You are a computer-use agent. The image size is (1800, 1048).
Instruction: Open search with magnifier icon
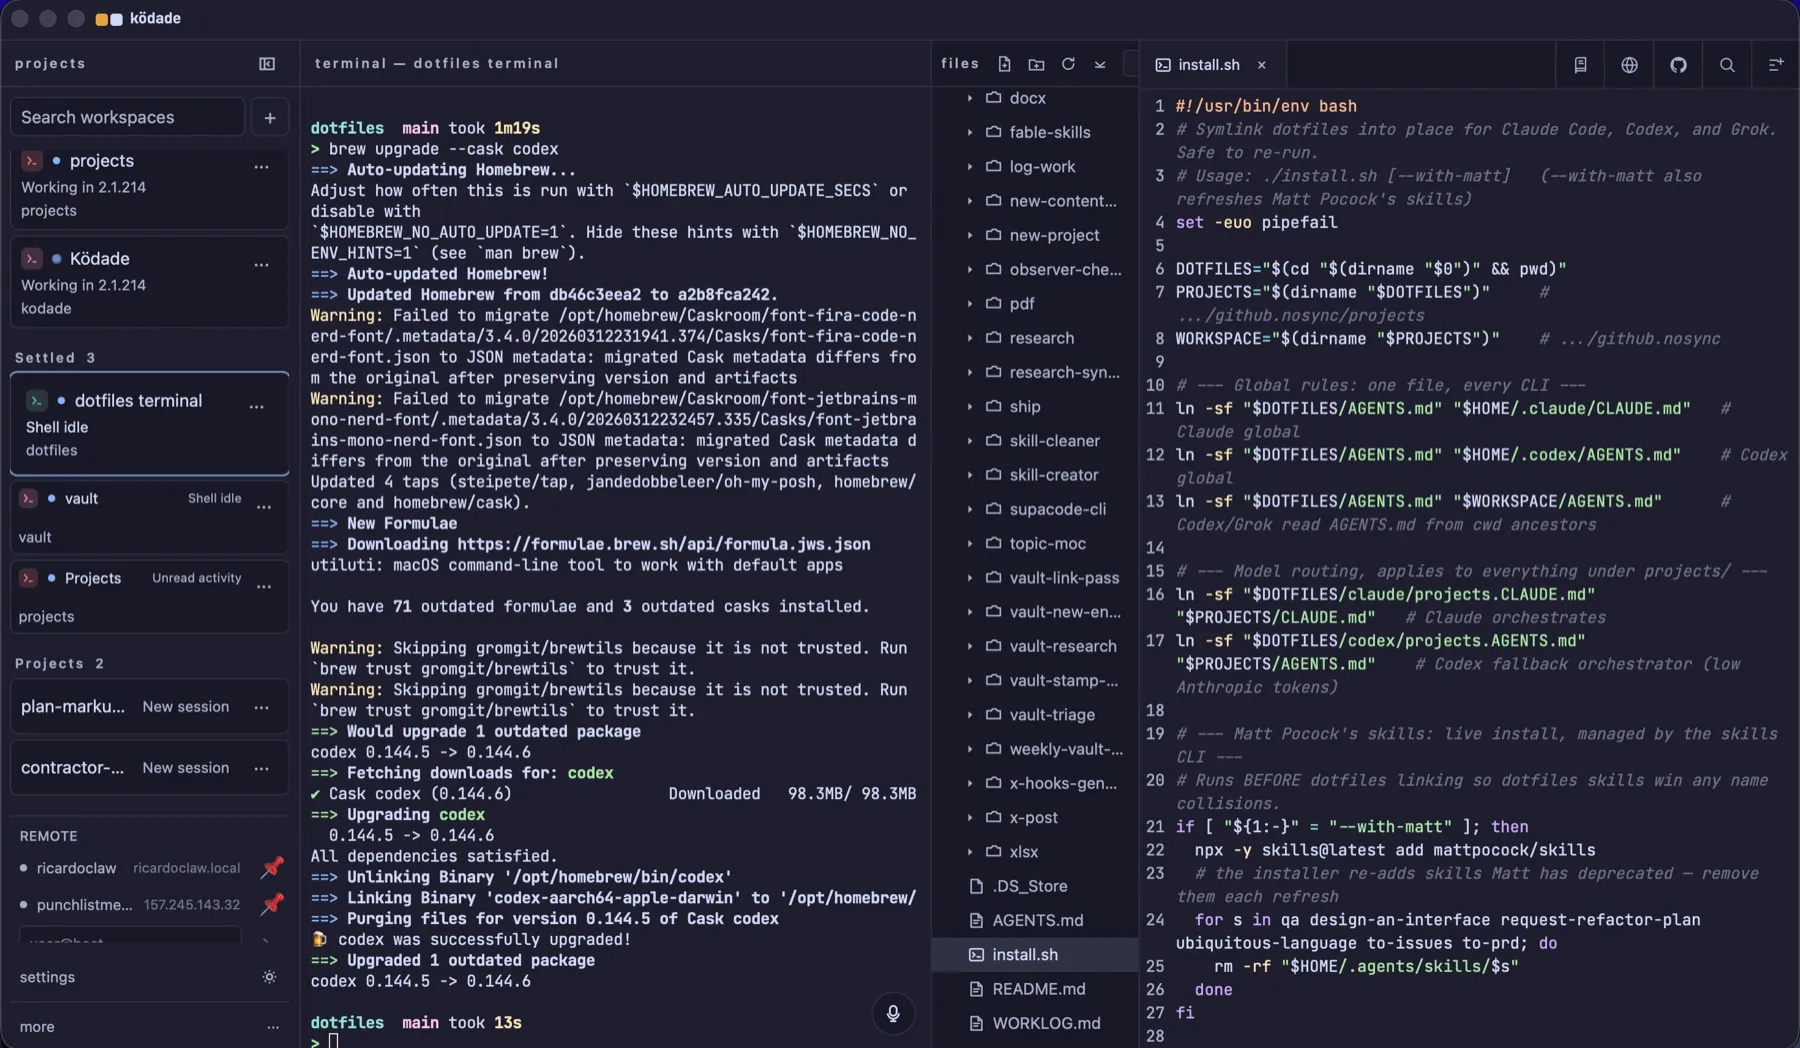click(1727, 65)
